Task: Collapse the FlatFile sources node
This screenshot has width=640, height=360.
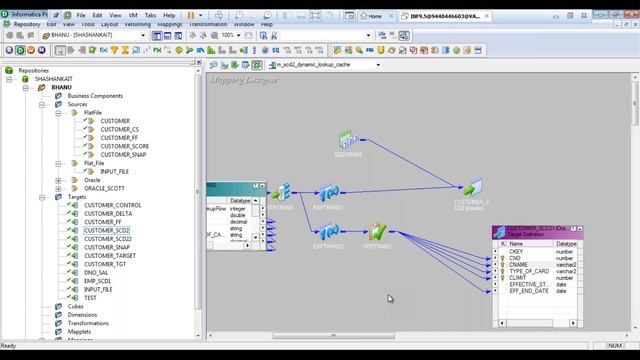Action: pos(58,113)
